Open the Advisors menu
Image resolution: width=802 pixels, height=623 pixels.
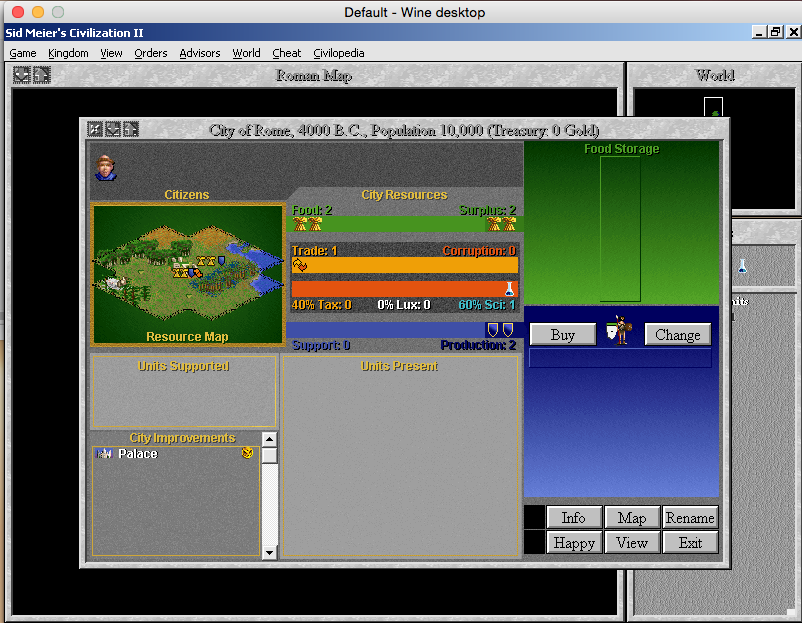point(200,53)
